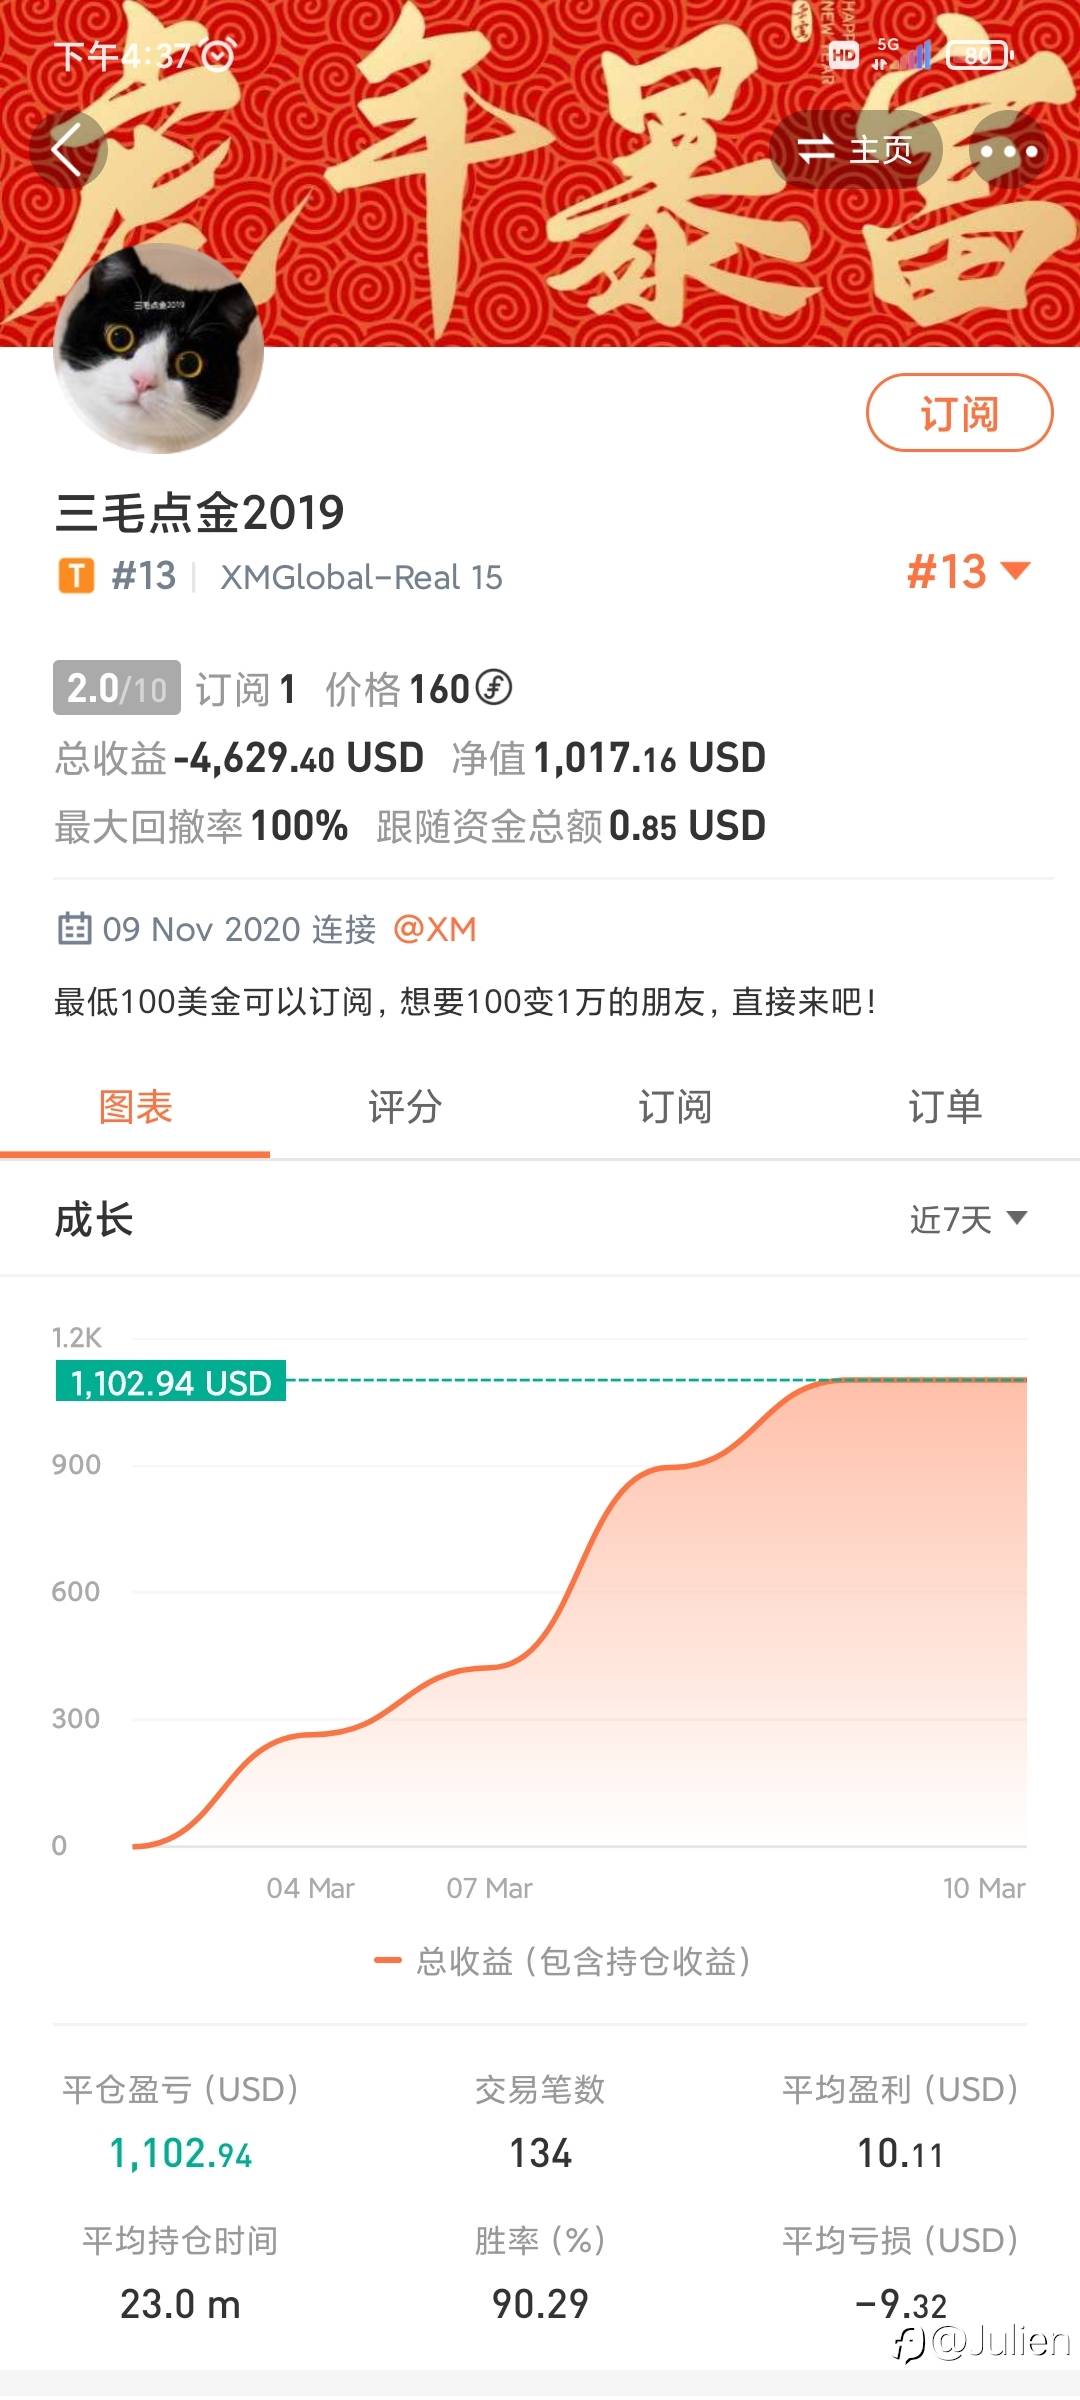
Task: Switch to the 图表 tab
Action: [x=135, y=1107]
